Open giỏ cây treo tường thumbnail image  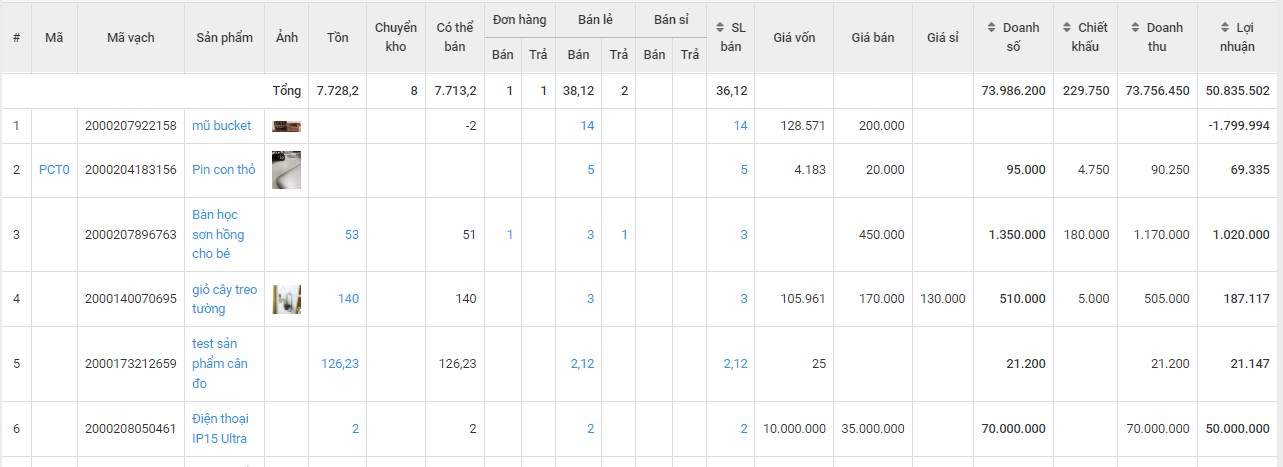point(286,299)
